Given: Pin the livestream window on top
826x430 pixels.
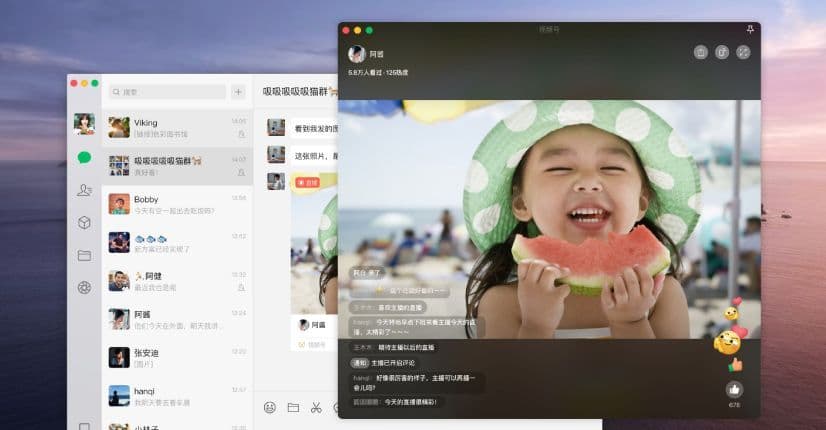Looking at the screenshot, I should (x=750, y=29).
